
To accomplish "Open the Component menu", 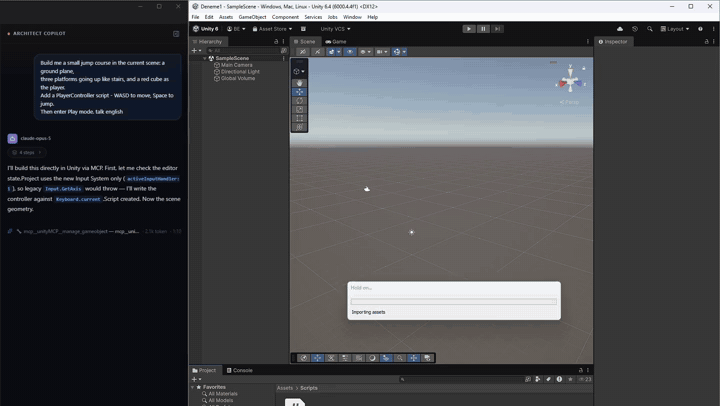I will click(285, 17).
